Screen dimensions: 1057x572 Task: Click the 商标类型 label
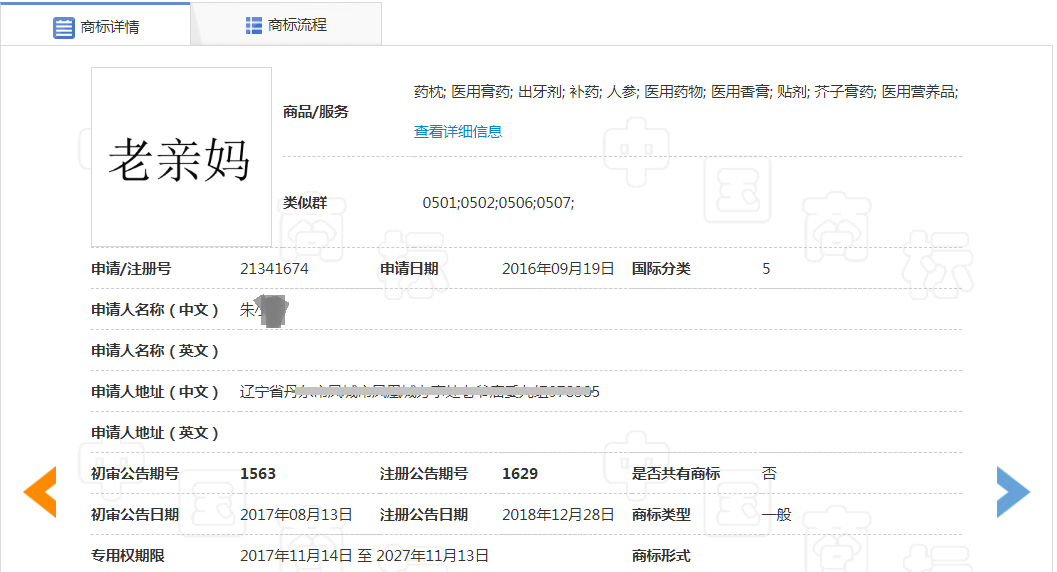[x=661, y=515]
